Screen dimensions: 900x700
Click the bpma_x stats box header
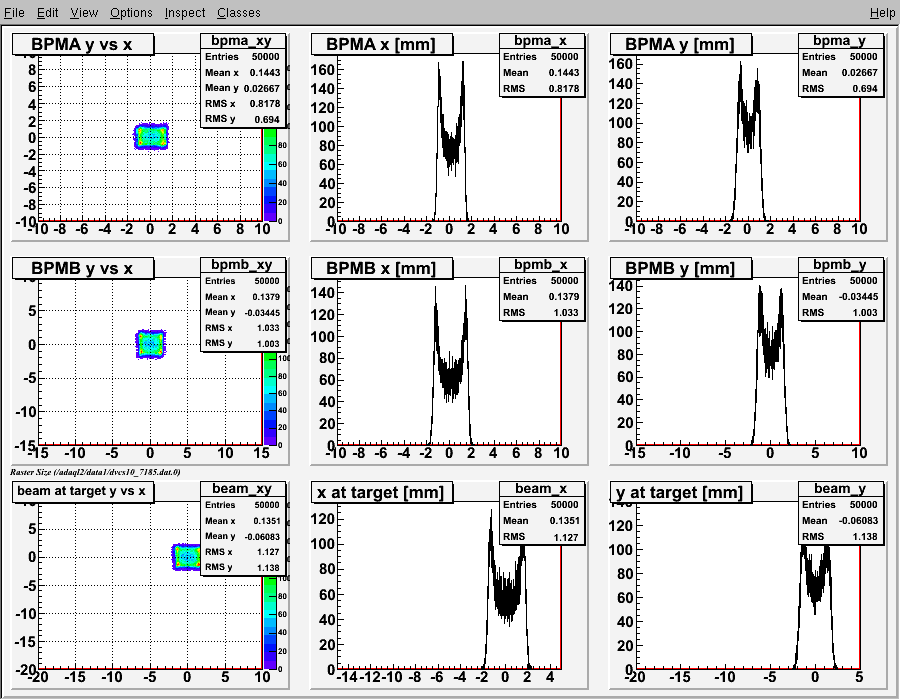coord(541,41)
